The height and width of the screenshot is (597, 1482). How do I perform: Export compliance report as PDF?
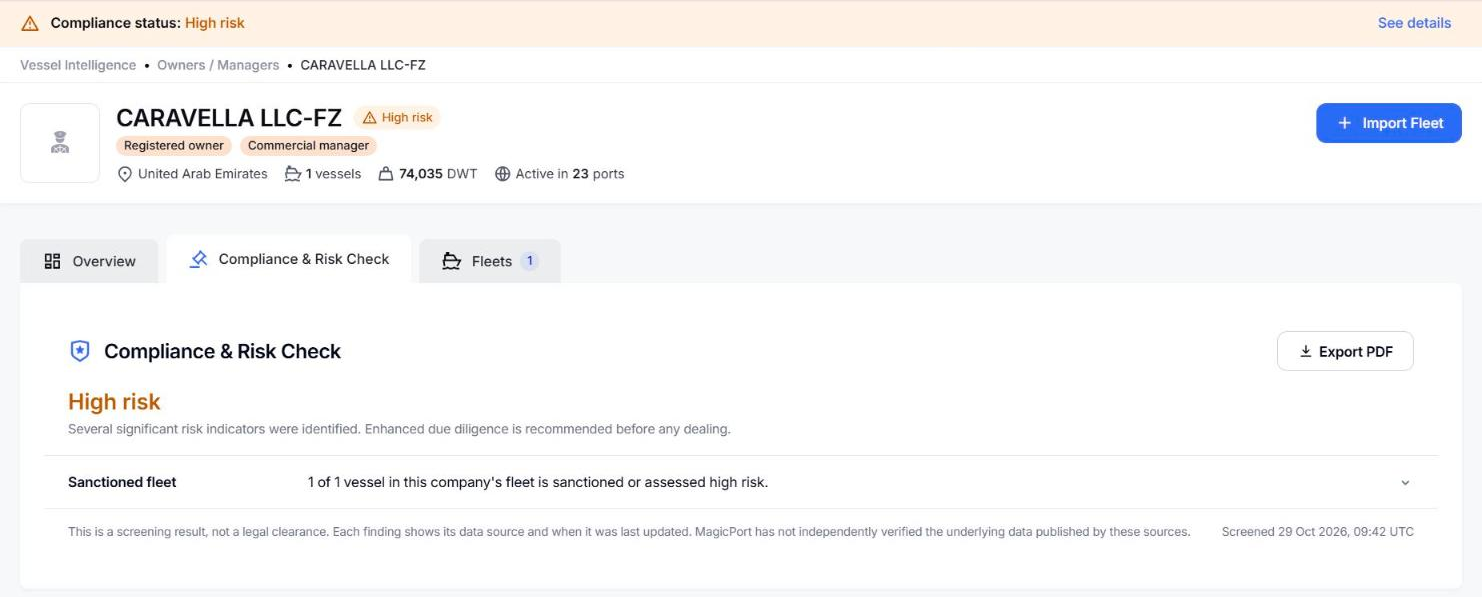point(1345,351)
